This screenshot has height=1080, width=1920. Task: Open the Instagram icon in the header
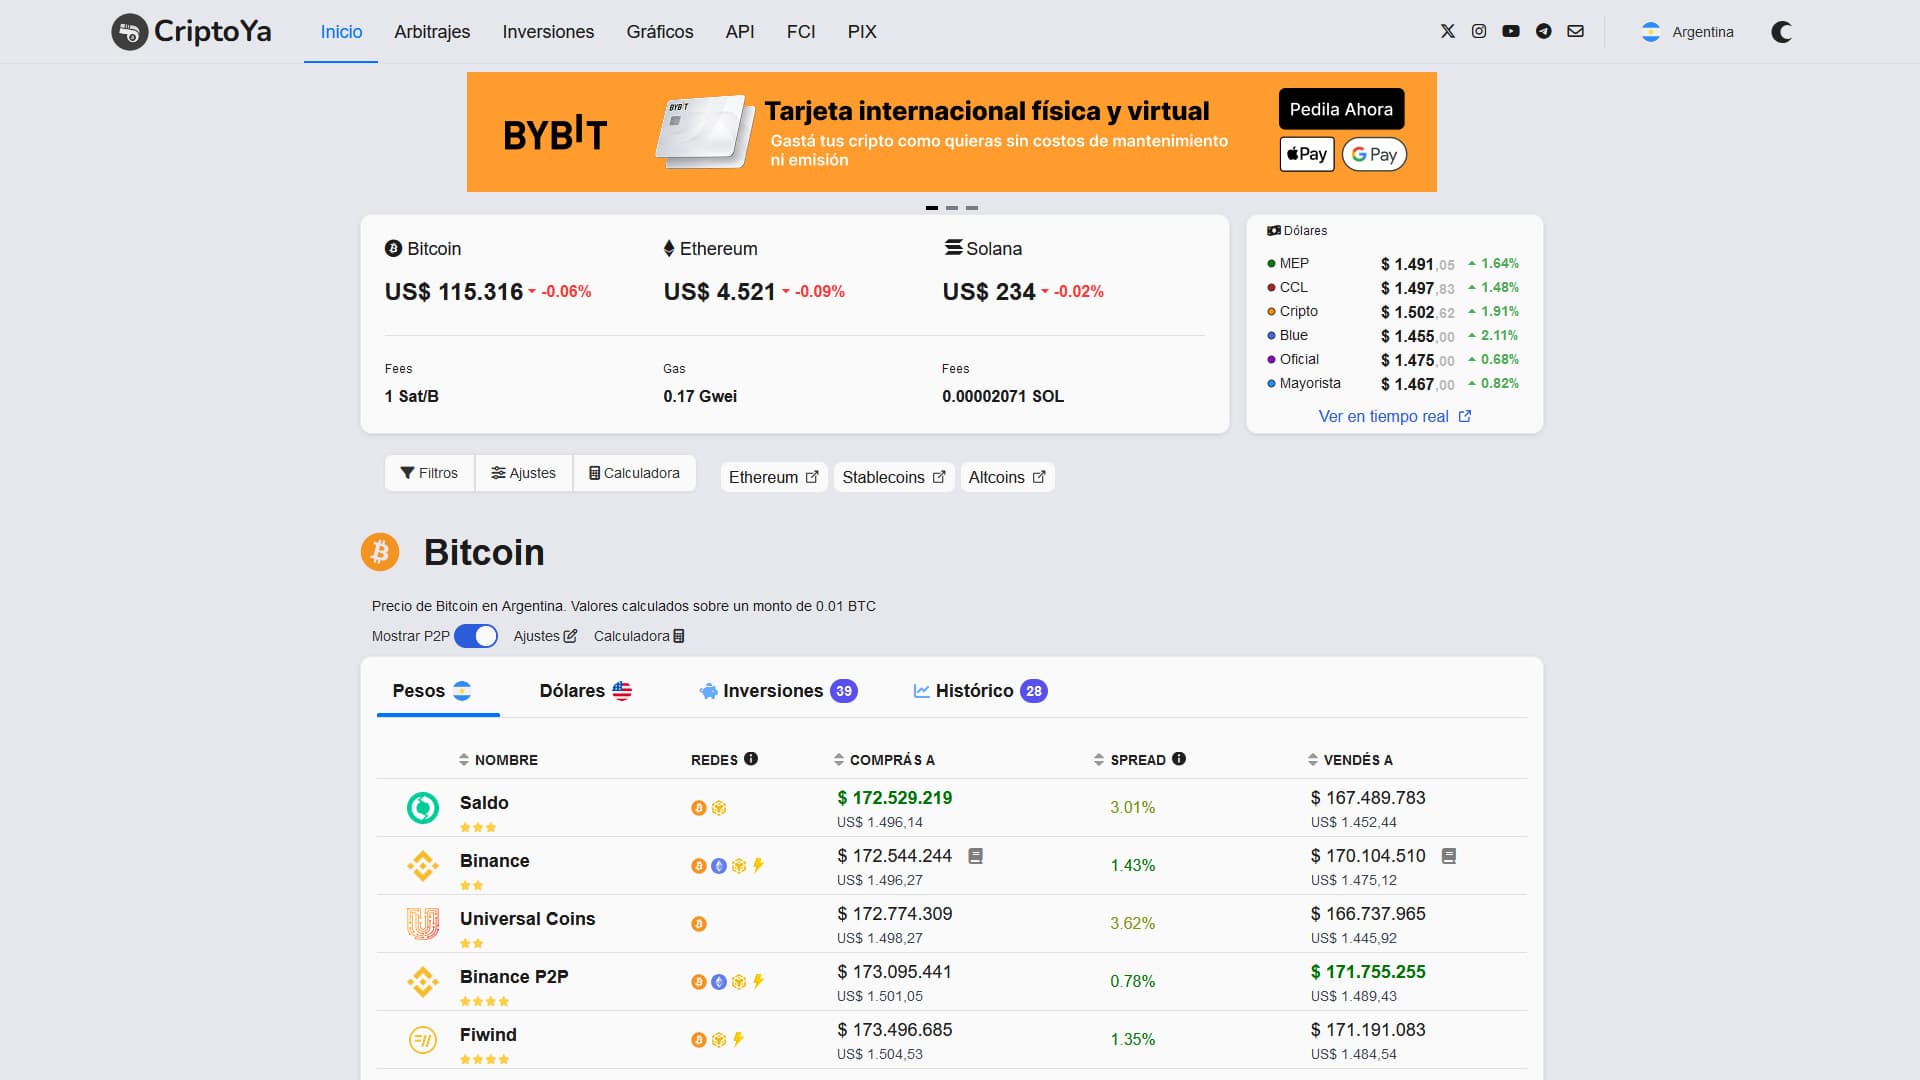pos(1479,31)
